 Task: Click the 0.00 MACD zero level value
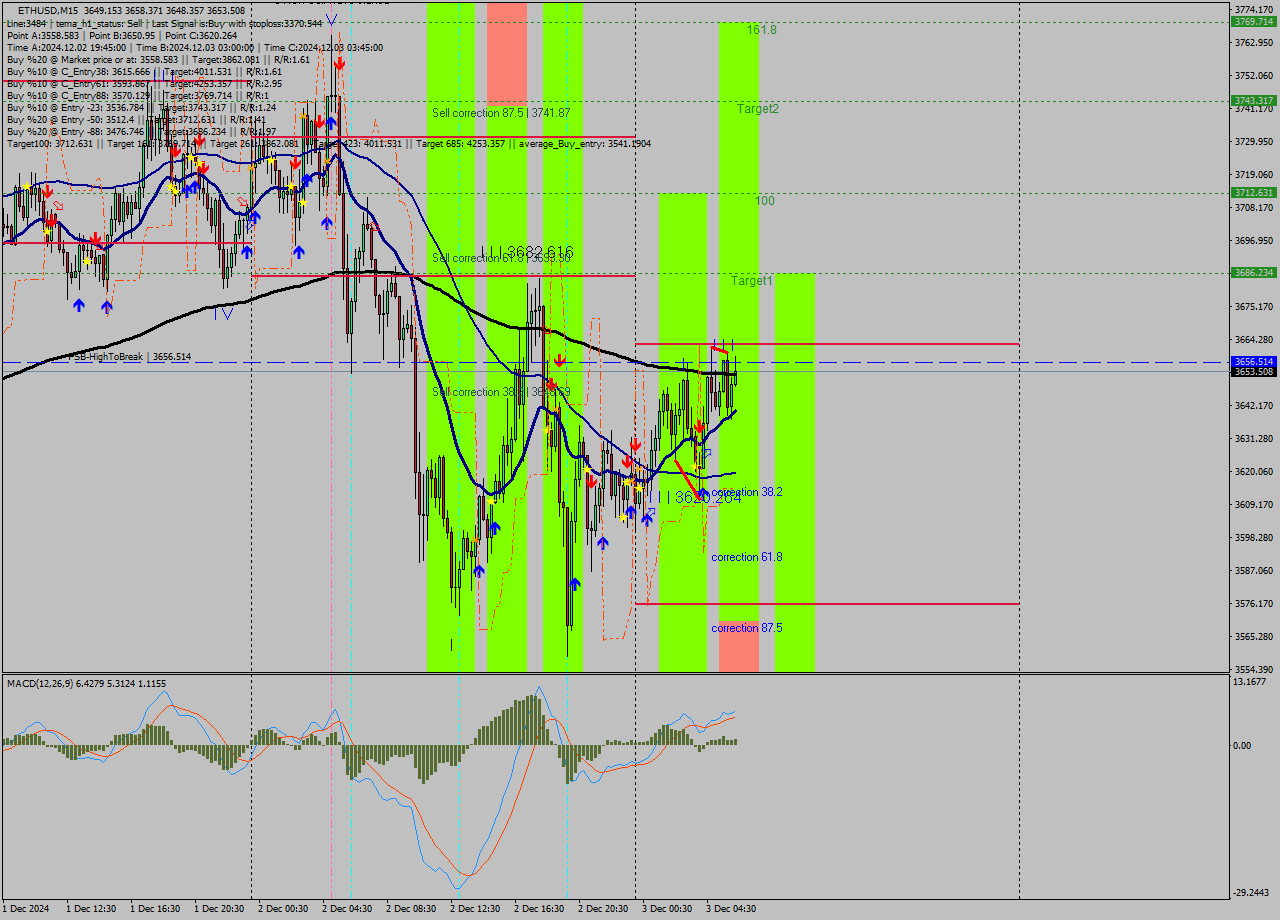tap(1243, 745)
